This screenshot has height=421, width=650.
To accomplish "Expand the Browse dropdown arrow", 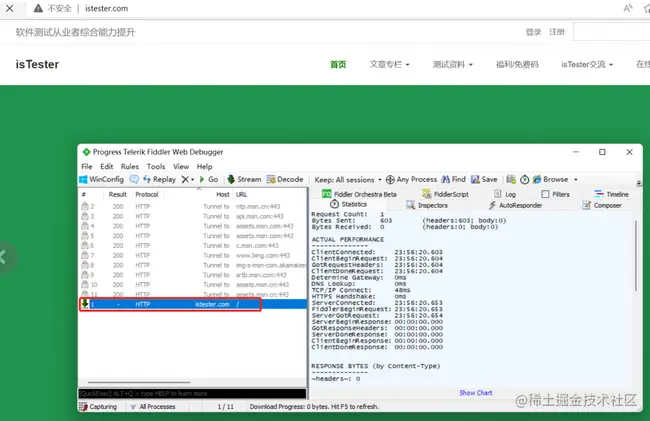I will click(x=575, y=180).
